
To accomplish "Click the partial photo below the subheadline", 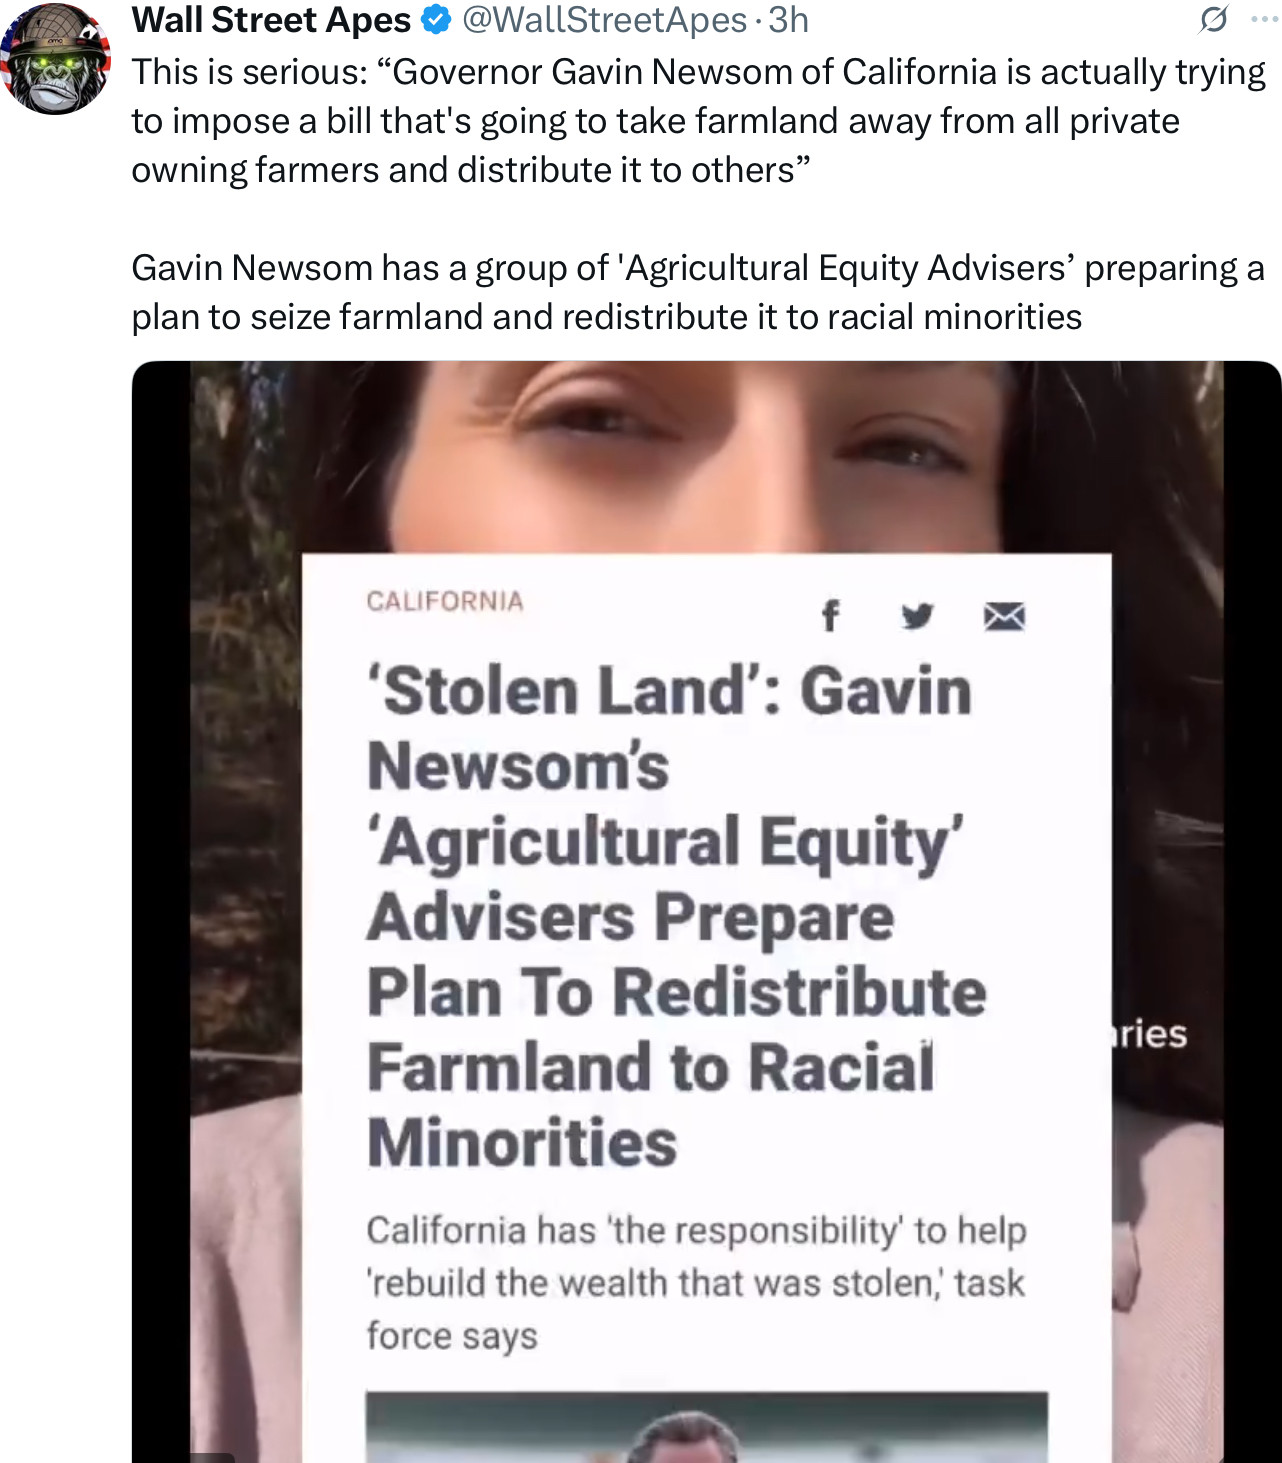I will (707, 1426).
